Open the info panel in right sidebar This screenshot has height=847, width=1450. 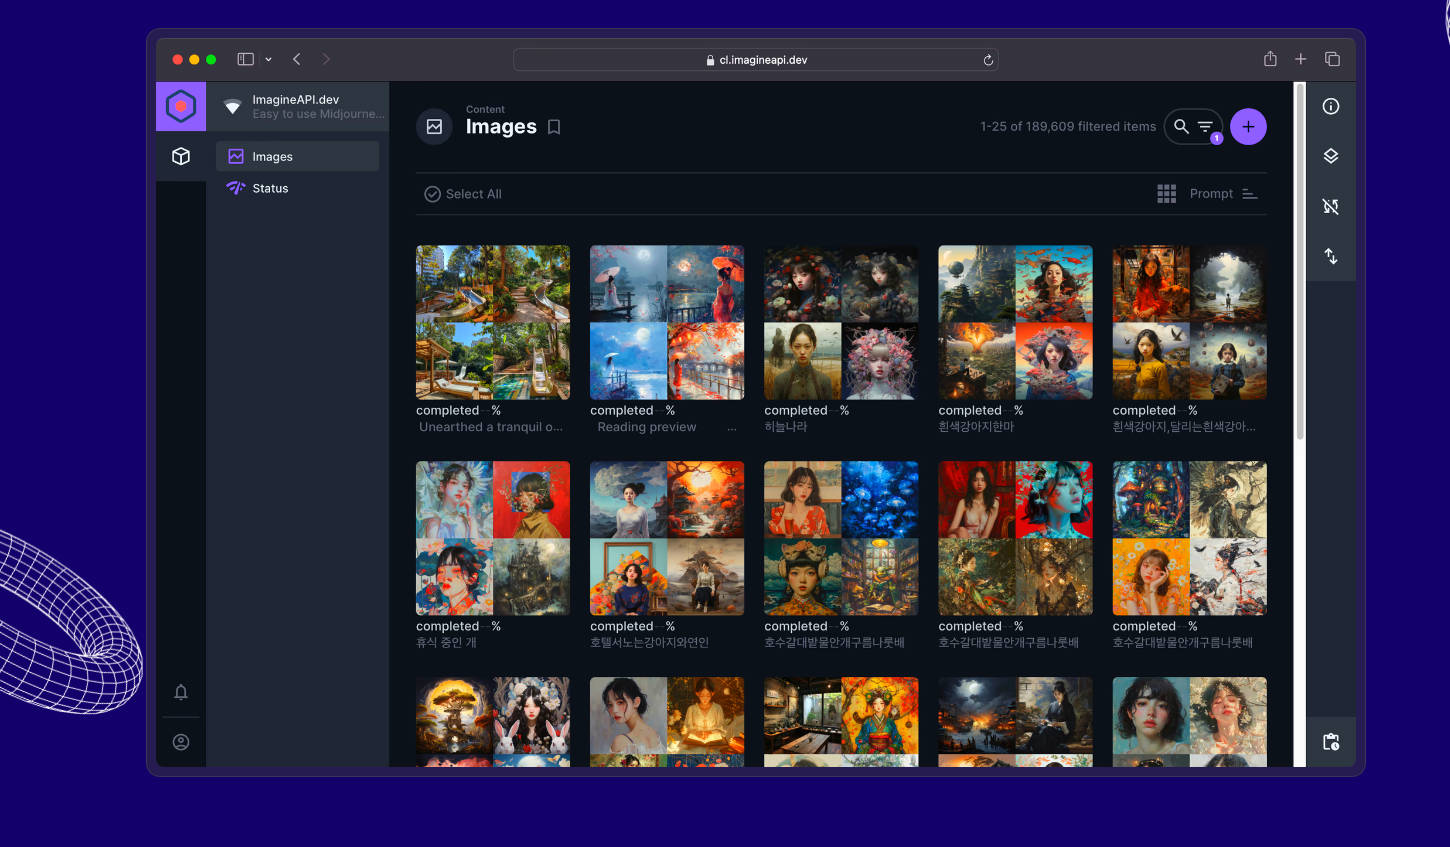[1330, 106]
